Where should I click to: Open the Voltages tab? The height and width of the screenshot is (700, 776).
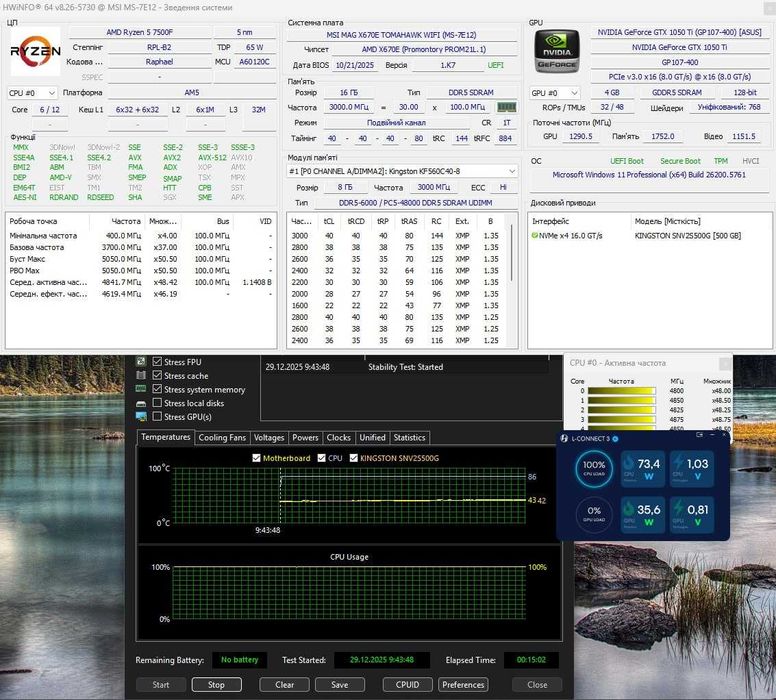pyautogui.click(x=269, y=438)
